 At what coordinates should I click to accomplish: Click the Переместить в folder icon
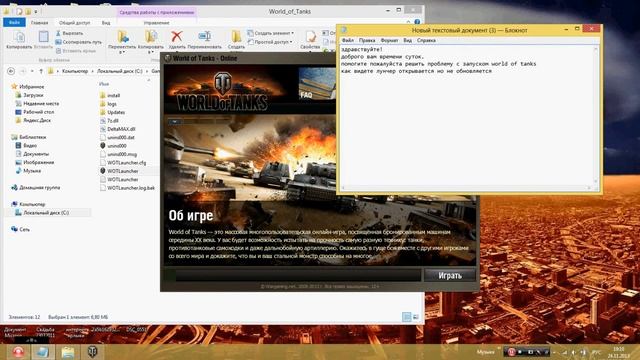(122, 37)
